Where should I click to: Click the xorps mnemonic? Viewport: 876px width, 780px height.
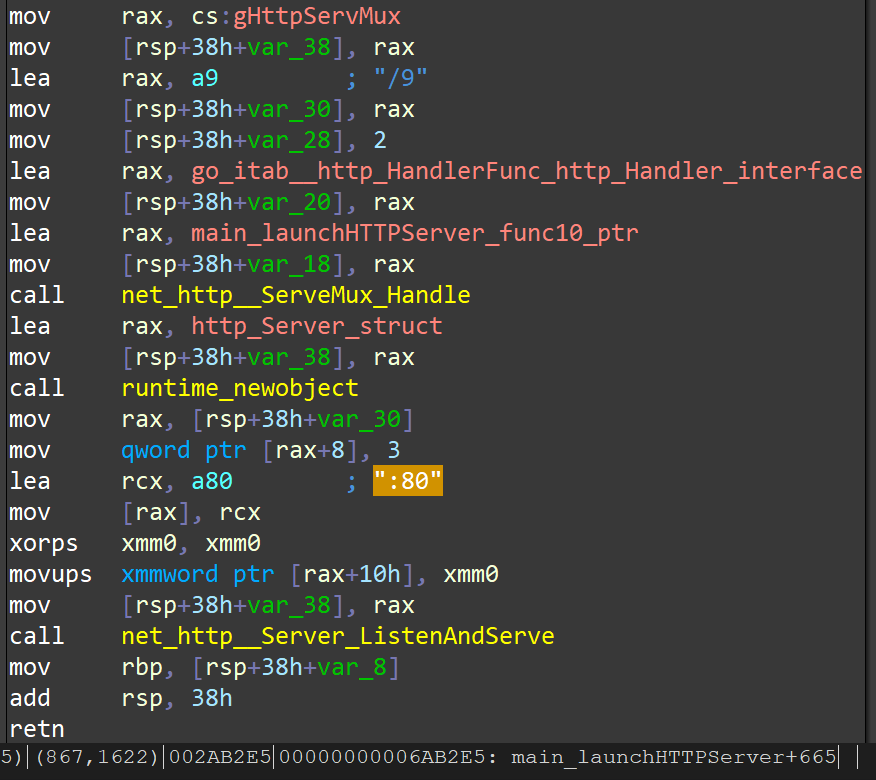(x=44, y=543)
